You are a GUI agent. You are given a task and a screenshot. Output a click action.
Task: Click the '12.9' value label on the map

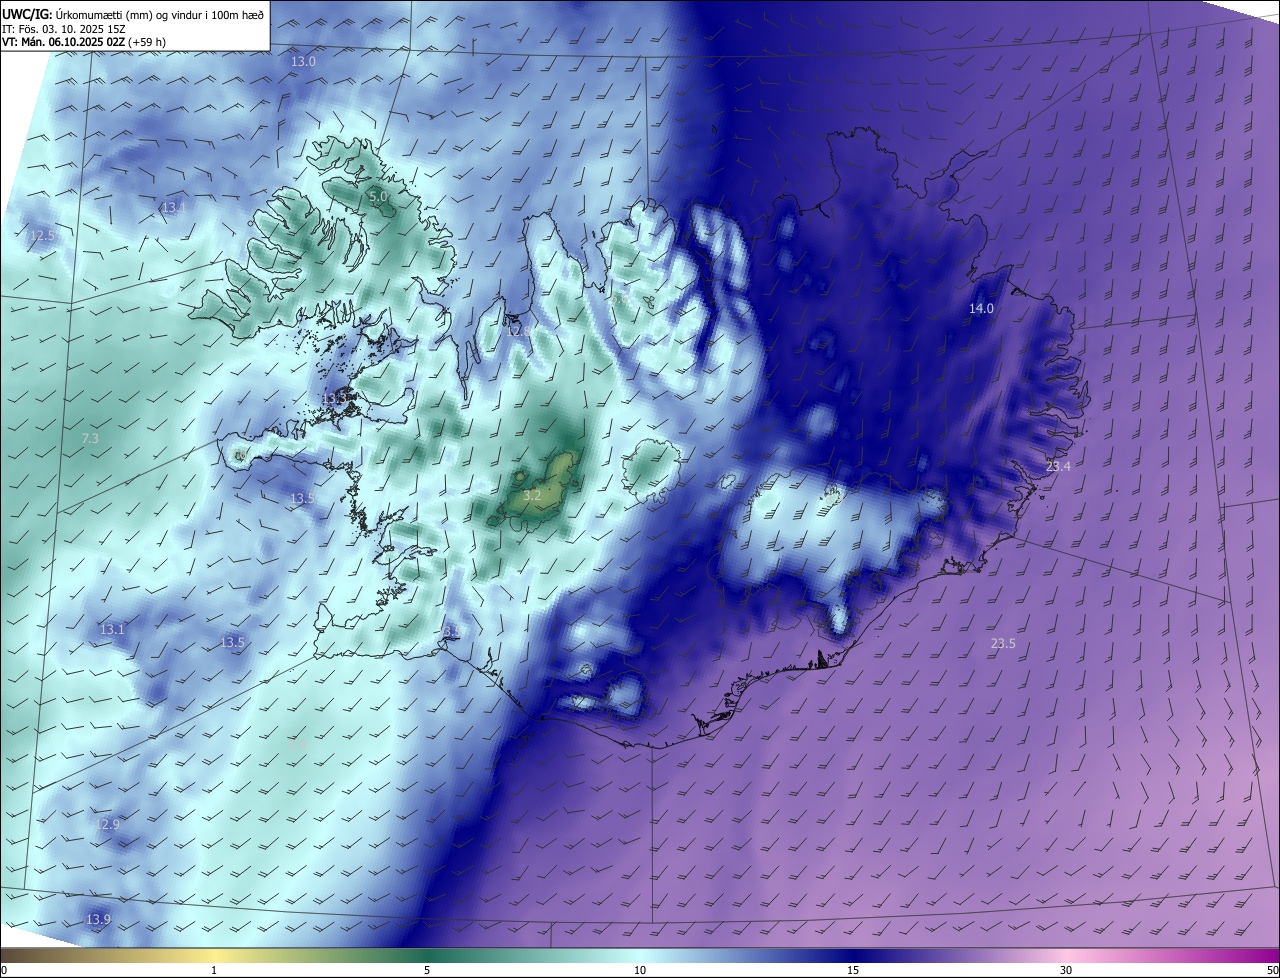tap(107, 825)
